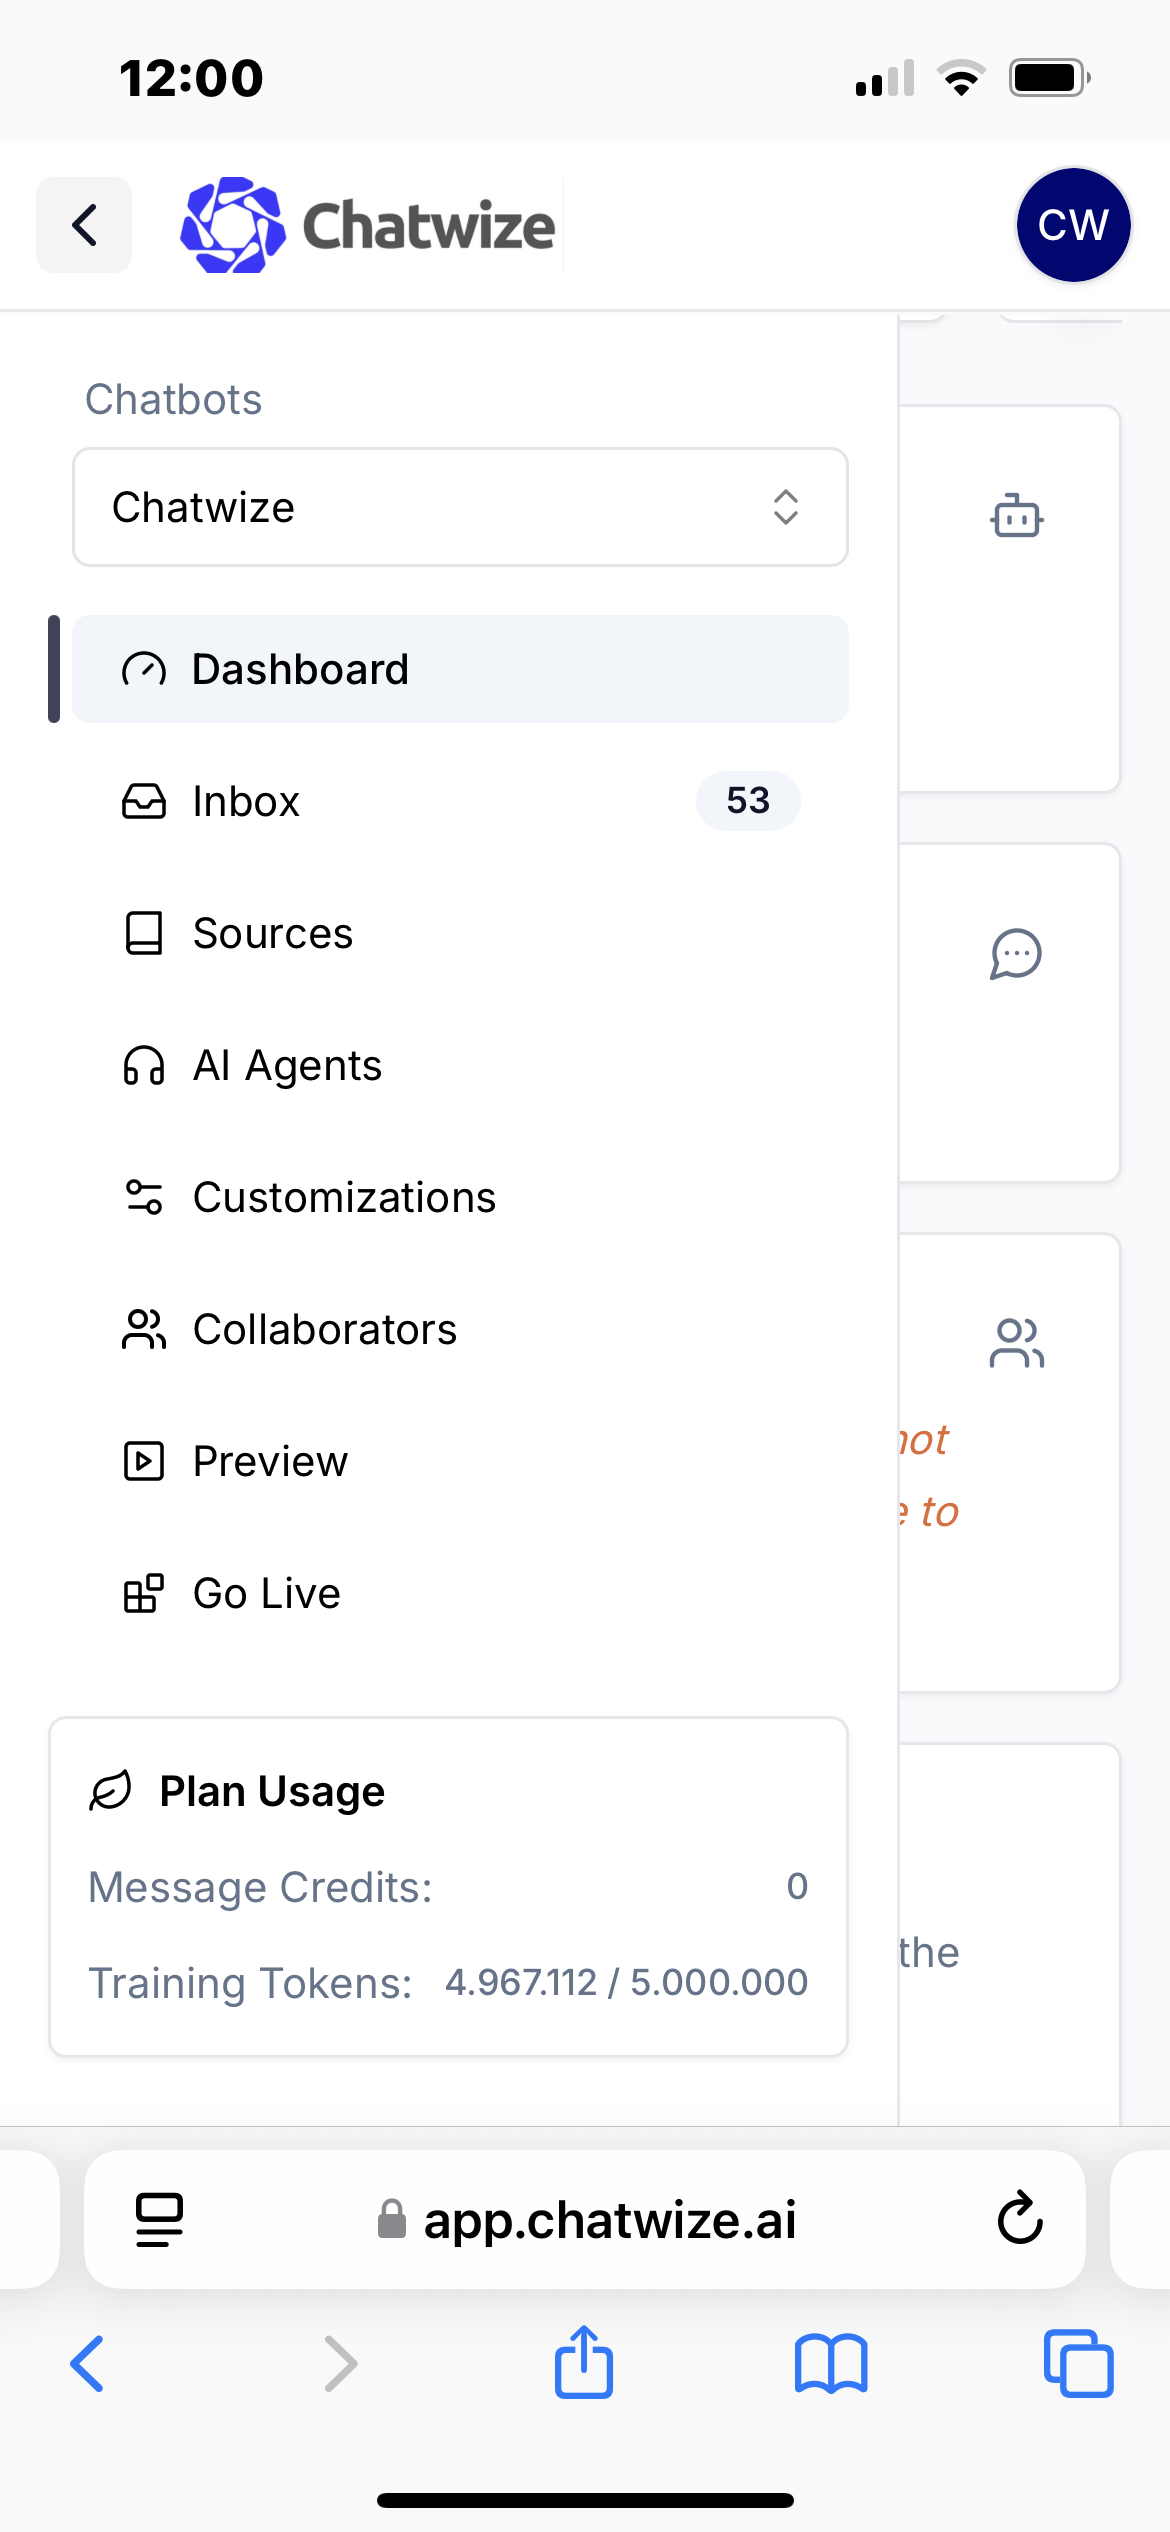The width and height of the screenshot is (1170, 2532).
Task: Click the up-down chevron in chatbot selector
Action: tap(786, 507)
